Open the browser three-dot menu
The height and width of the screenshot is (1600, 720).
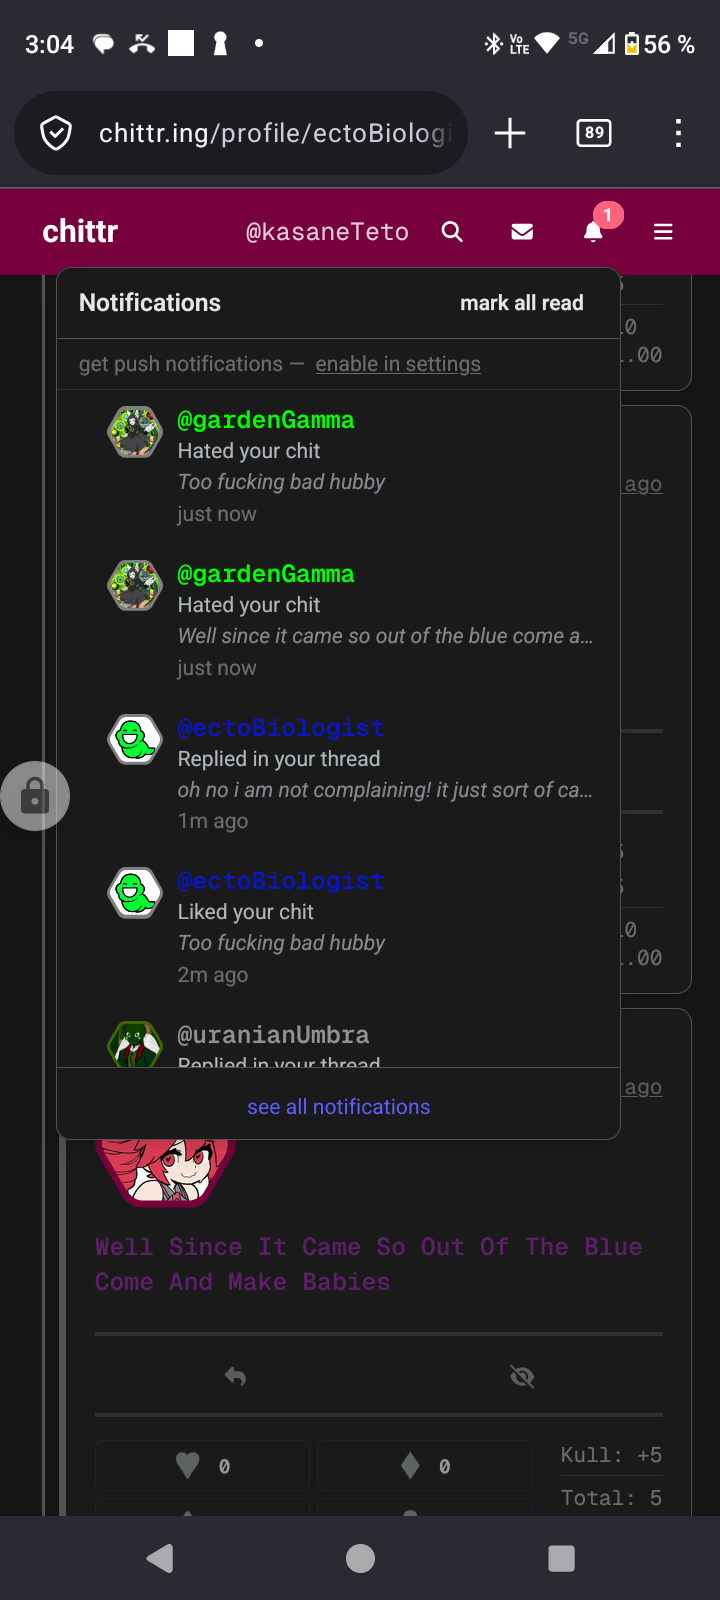point(678,133)
